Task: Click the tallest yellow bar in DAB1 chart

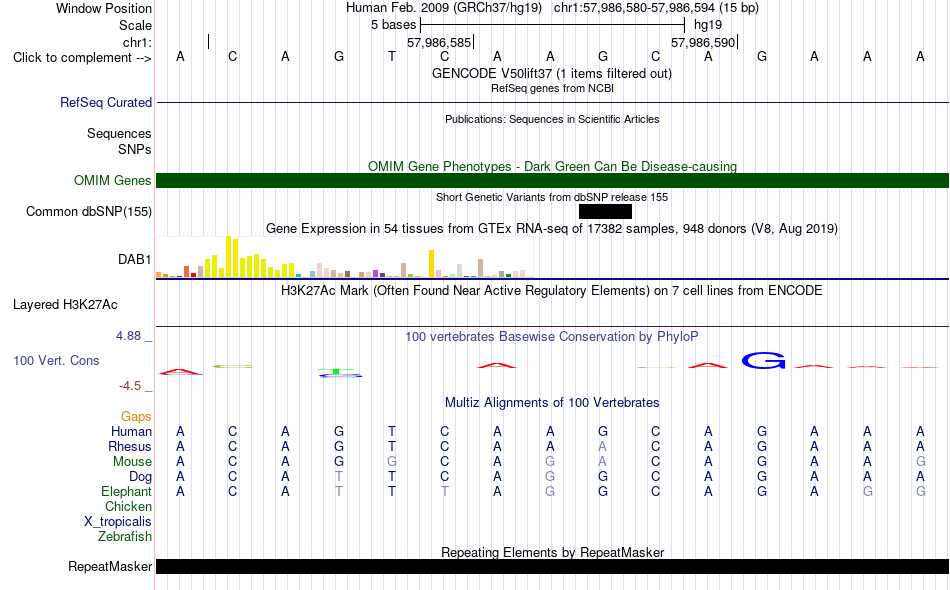Action: (x=229, y=257)
